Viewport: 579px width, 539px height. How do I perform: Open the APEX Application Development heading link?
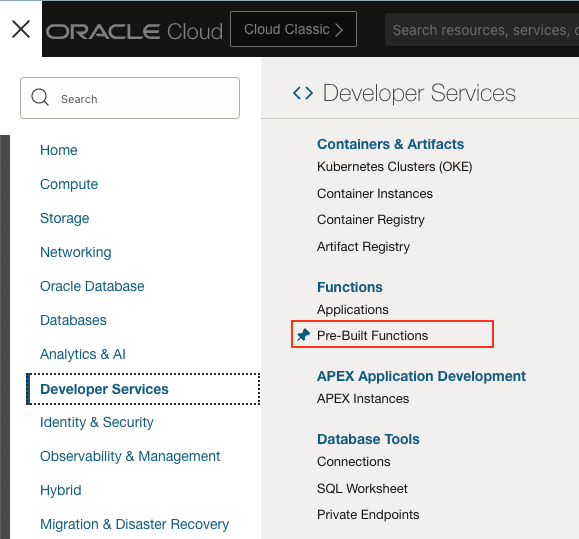pyautogui.click(x=421, y=376)
